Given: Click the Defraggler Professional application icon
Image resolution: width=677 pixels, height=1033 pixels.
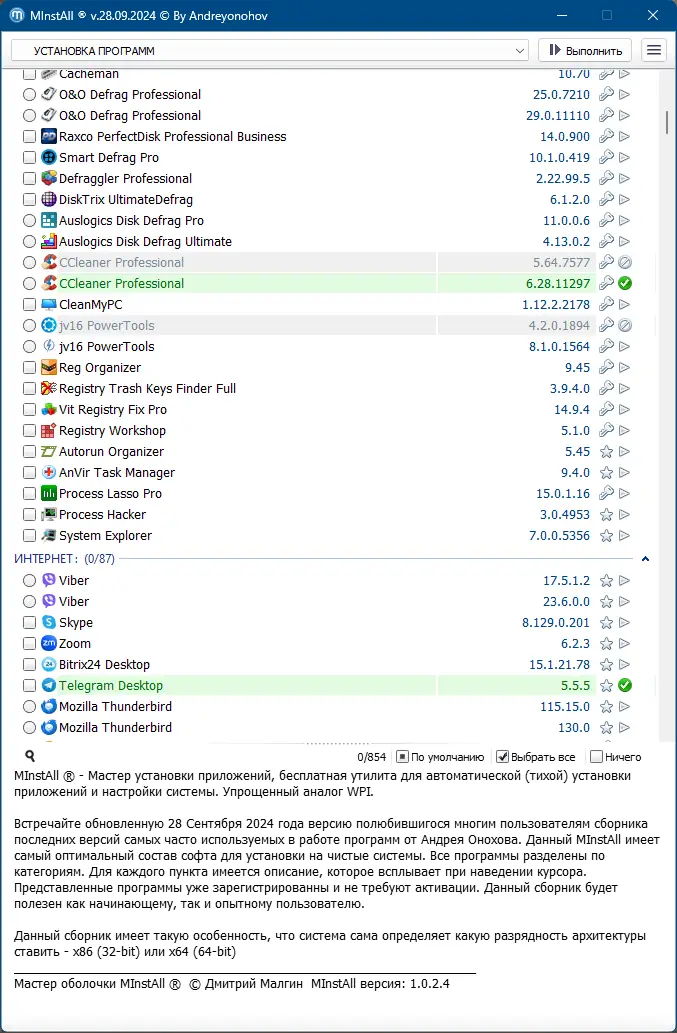Looking at the screenshot, I should [49, 179].
